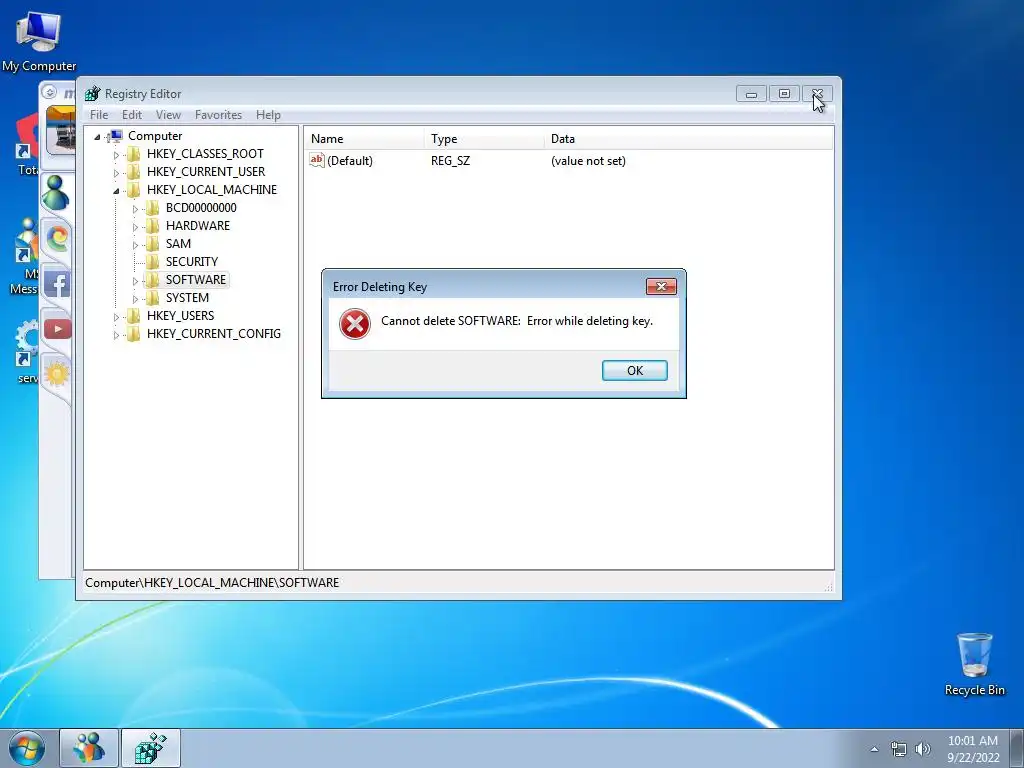Viewport: 1024px width, 768px height.
Task: Open the Favorites menu
Action: click(x=218, y=115)
